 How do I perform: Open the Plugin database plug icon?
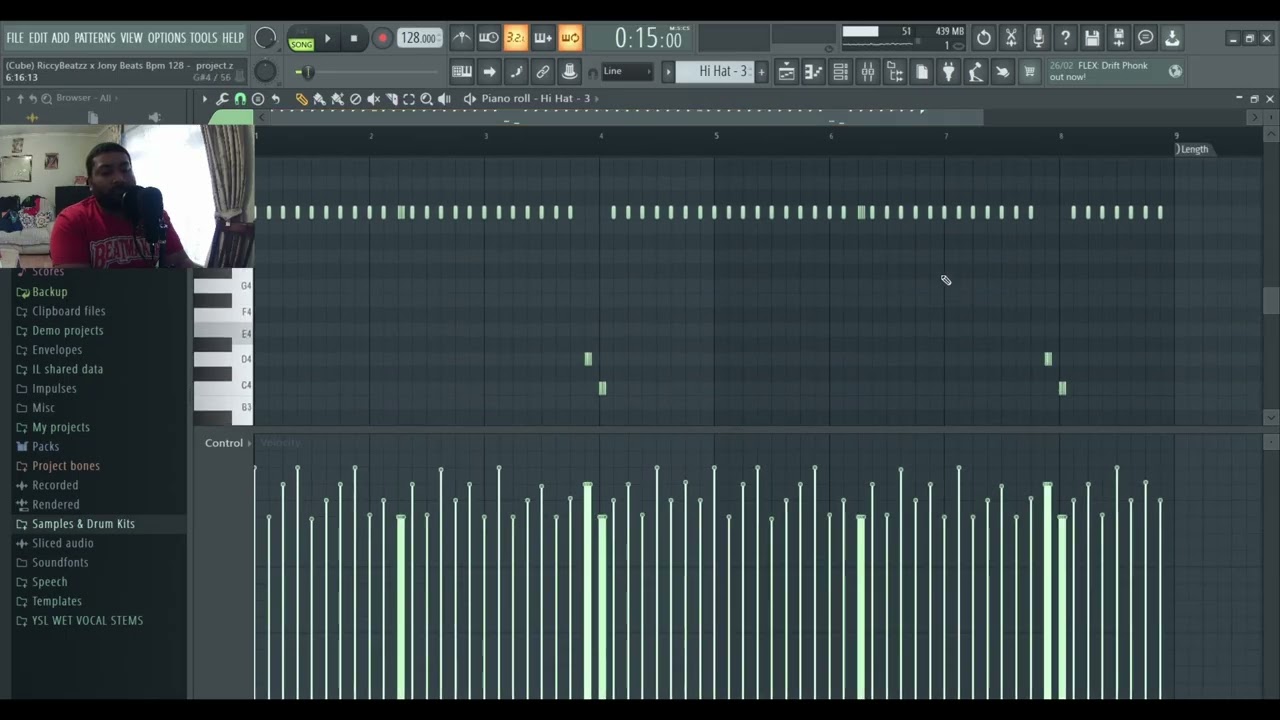(949, 72)
